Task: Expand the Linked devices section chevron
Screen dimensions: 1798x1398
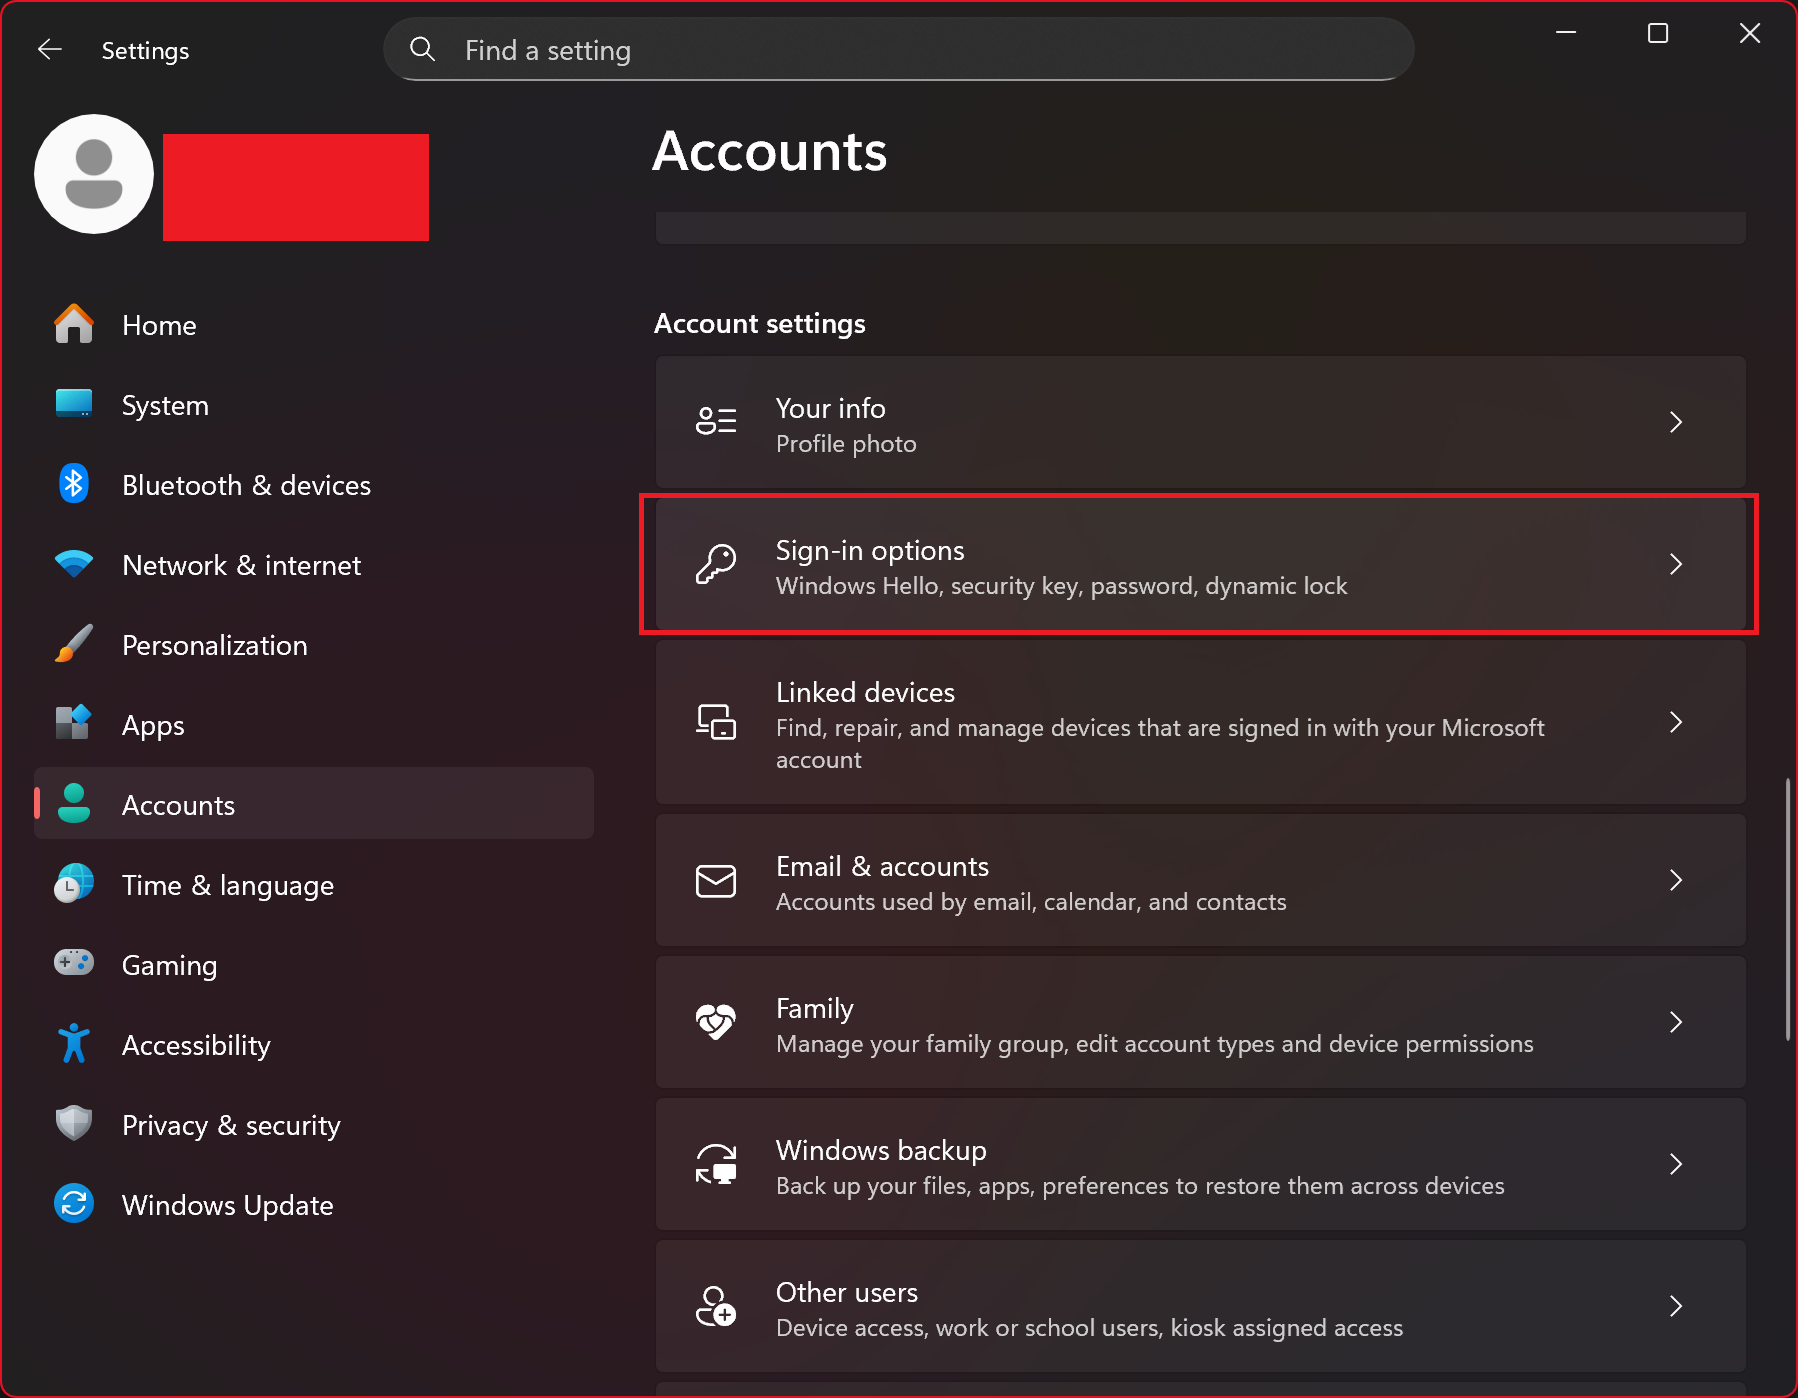Action: (1676, 723)
